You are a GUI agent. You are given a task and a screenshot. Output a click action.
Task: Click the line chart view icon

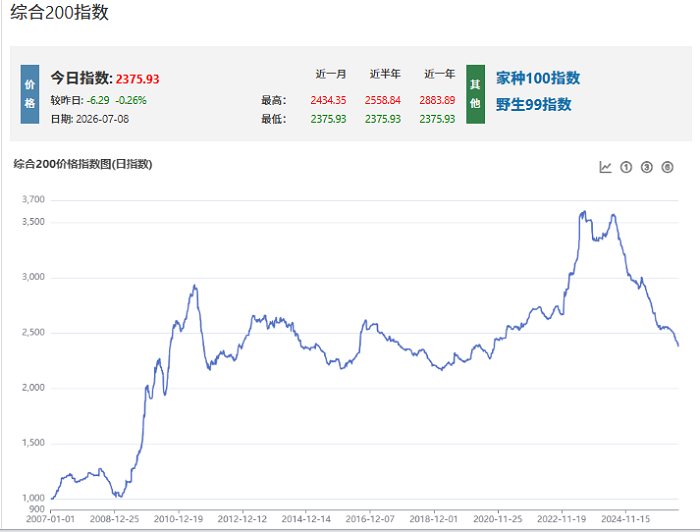605,167
